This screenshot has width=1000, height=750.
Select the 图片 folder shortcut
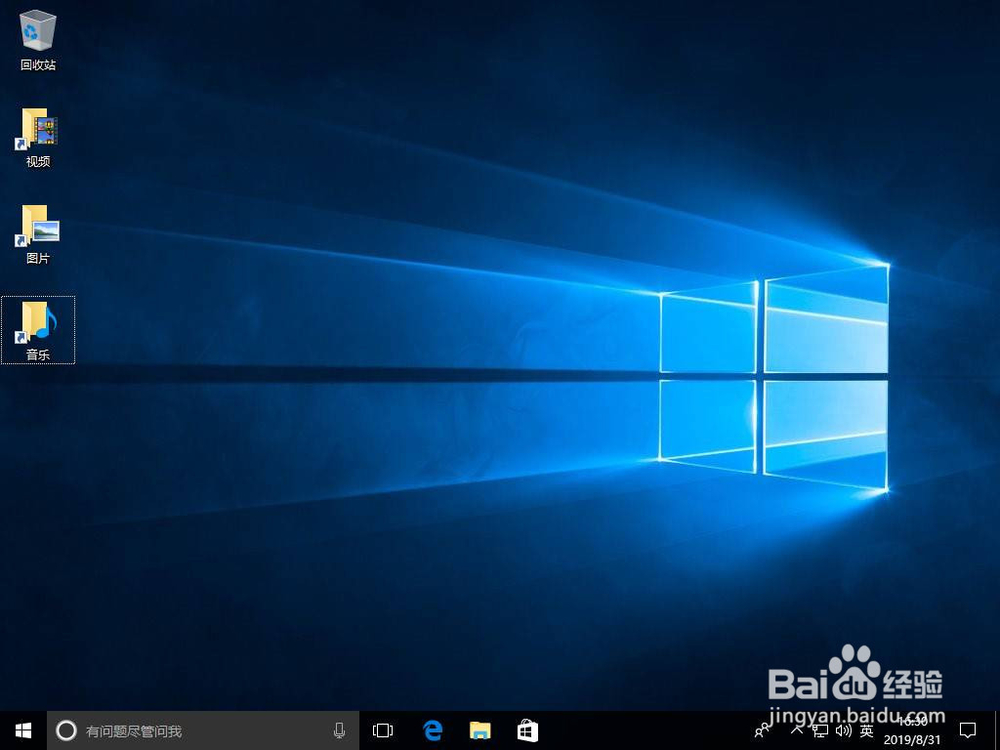pos(38,234)
